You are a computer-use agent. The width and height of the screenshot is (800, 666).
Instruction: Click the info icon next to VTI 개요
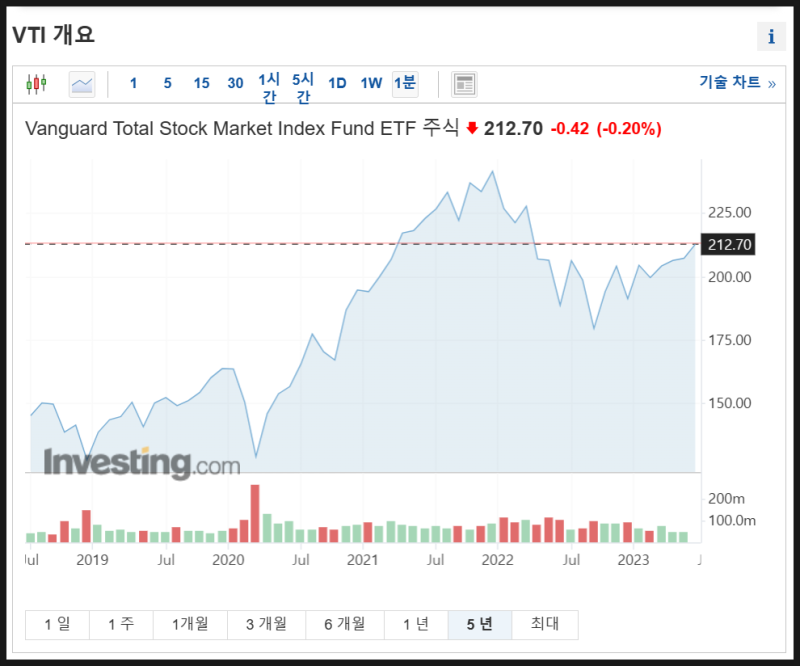pos(770,36)
